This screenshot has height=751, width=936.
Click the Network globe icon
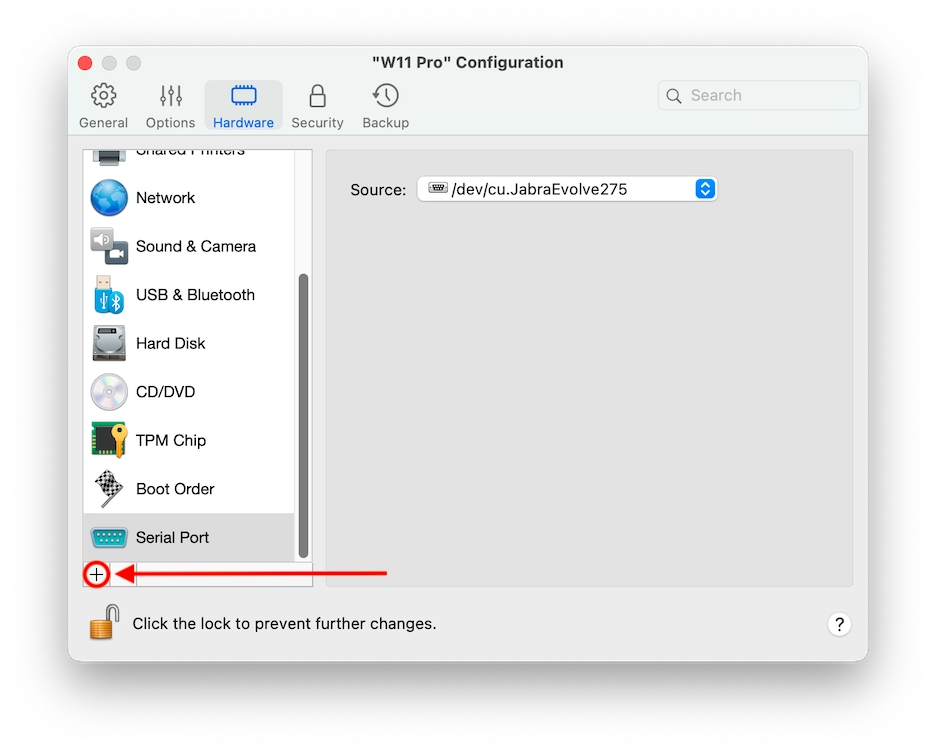pos(109,198)
